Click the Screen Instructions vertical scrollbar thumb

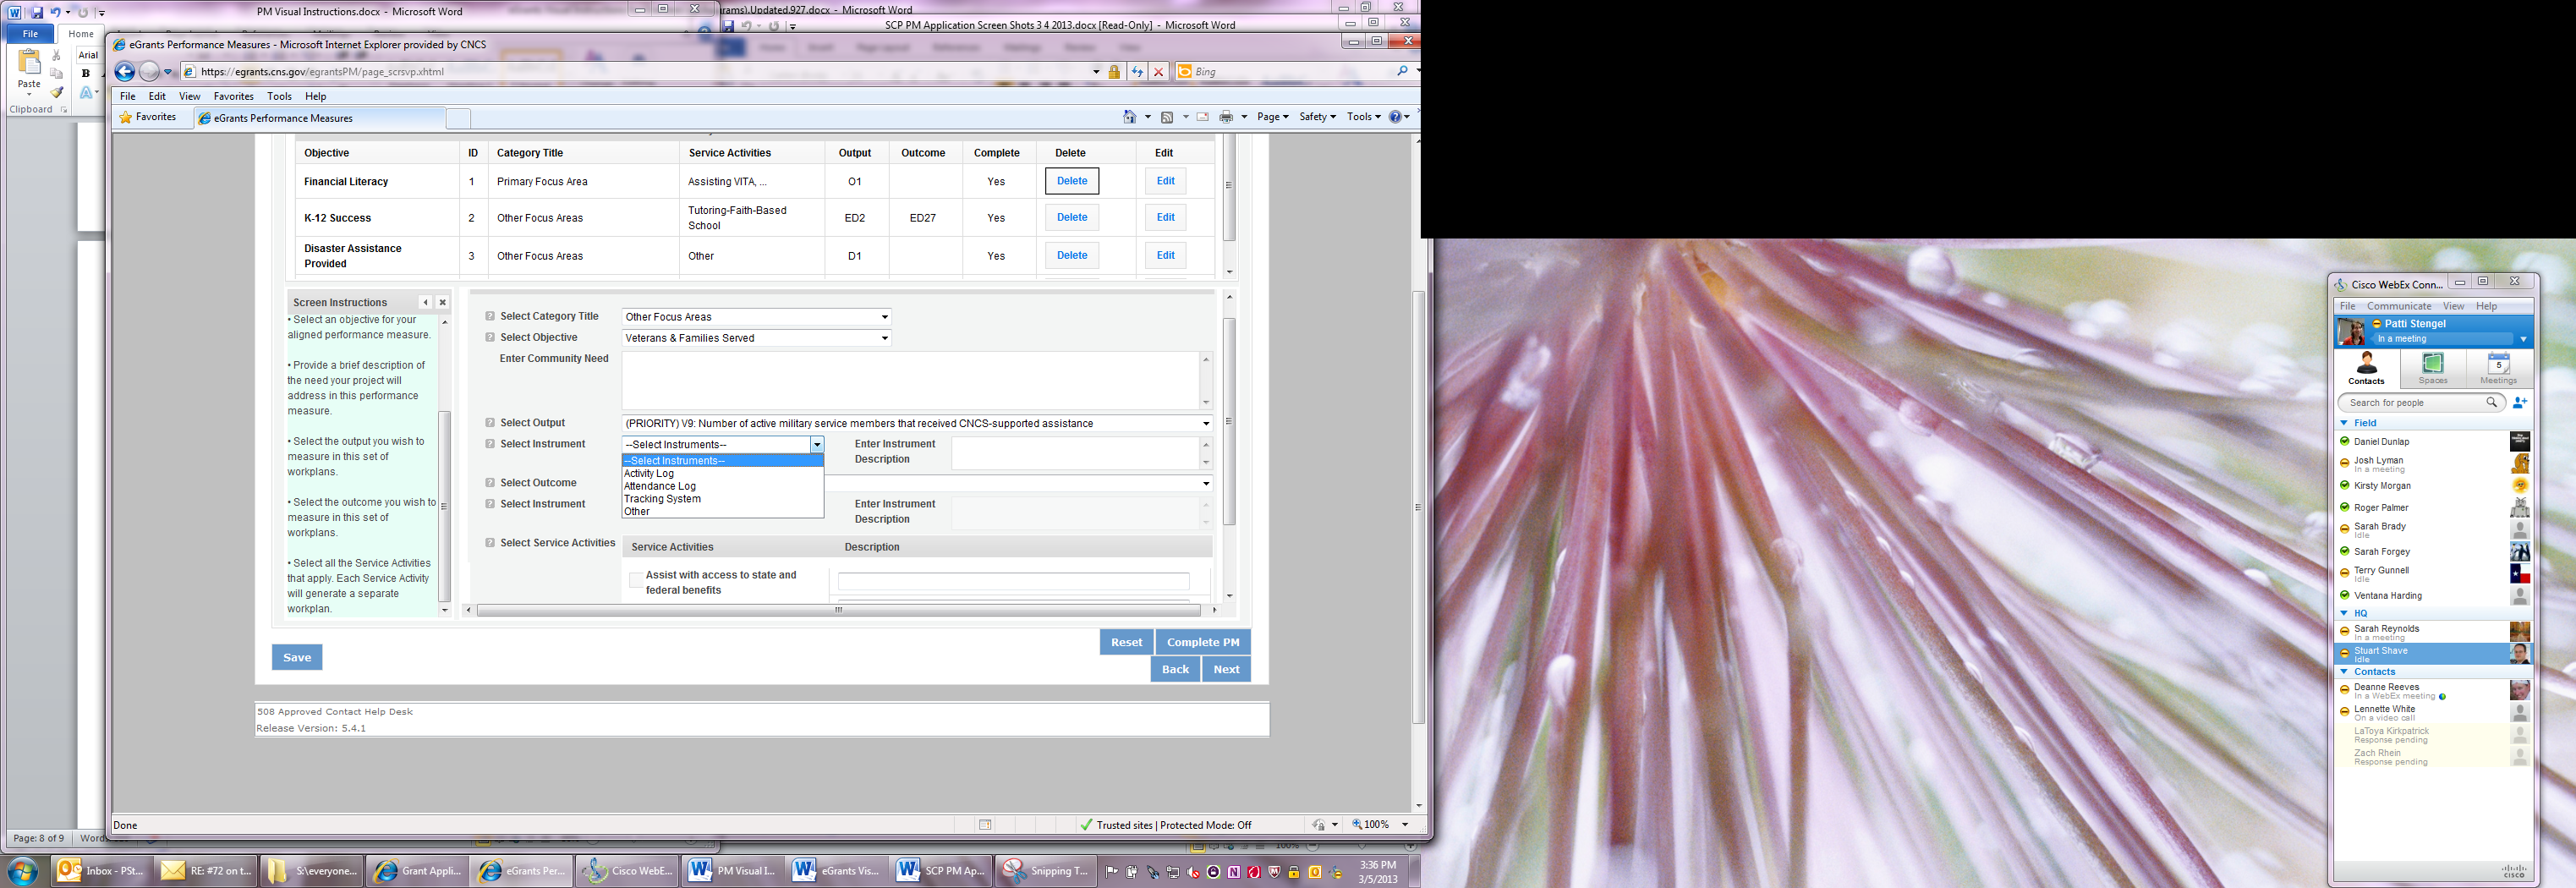(445, 506)
